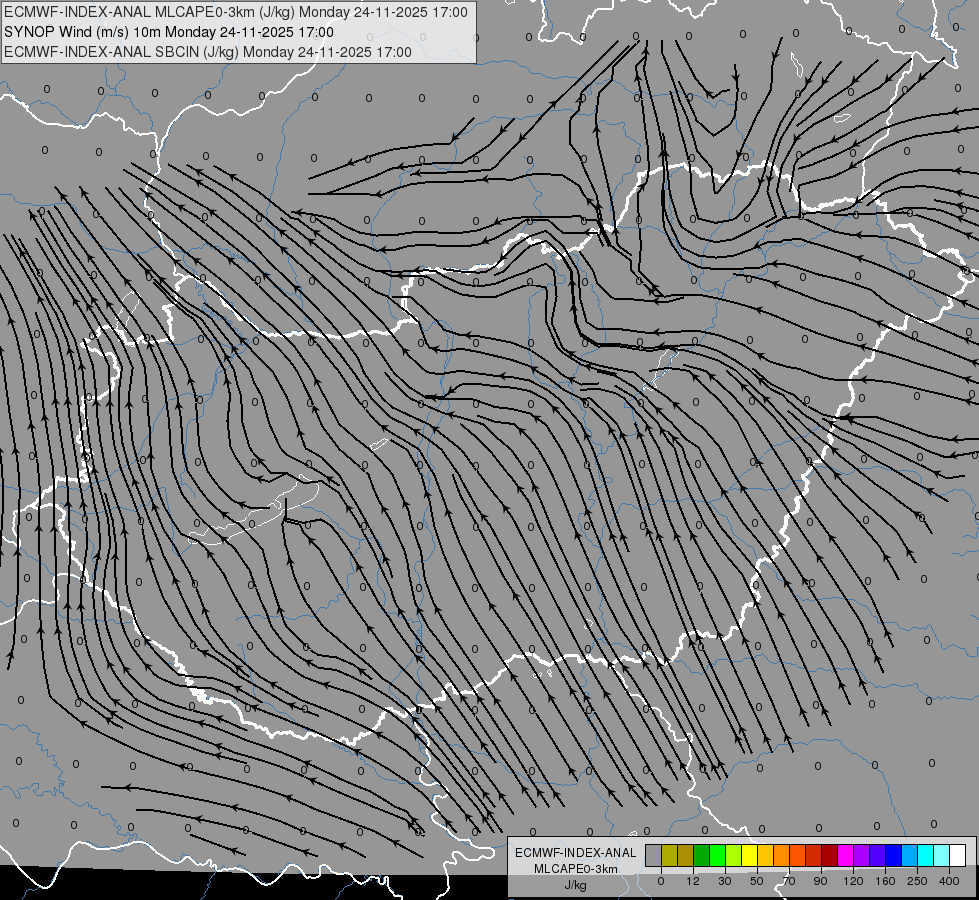979x900 pixels.
Task: Click the legend label MLCAPE0-3km
Action: [576, 869]
